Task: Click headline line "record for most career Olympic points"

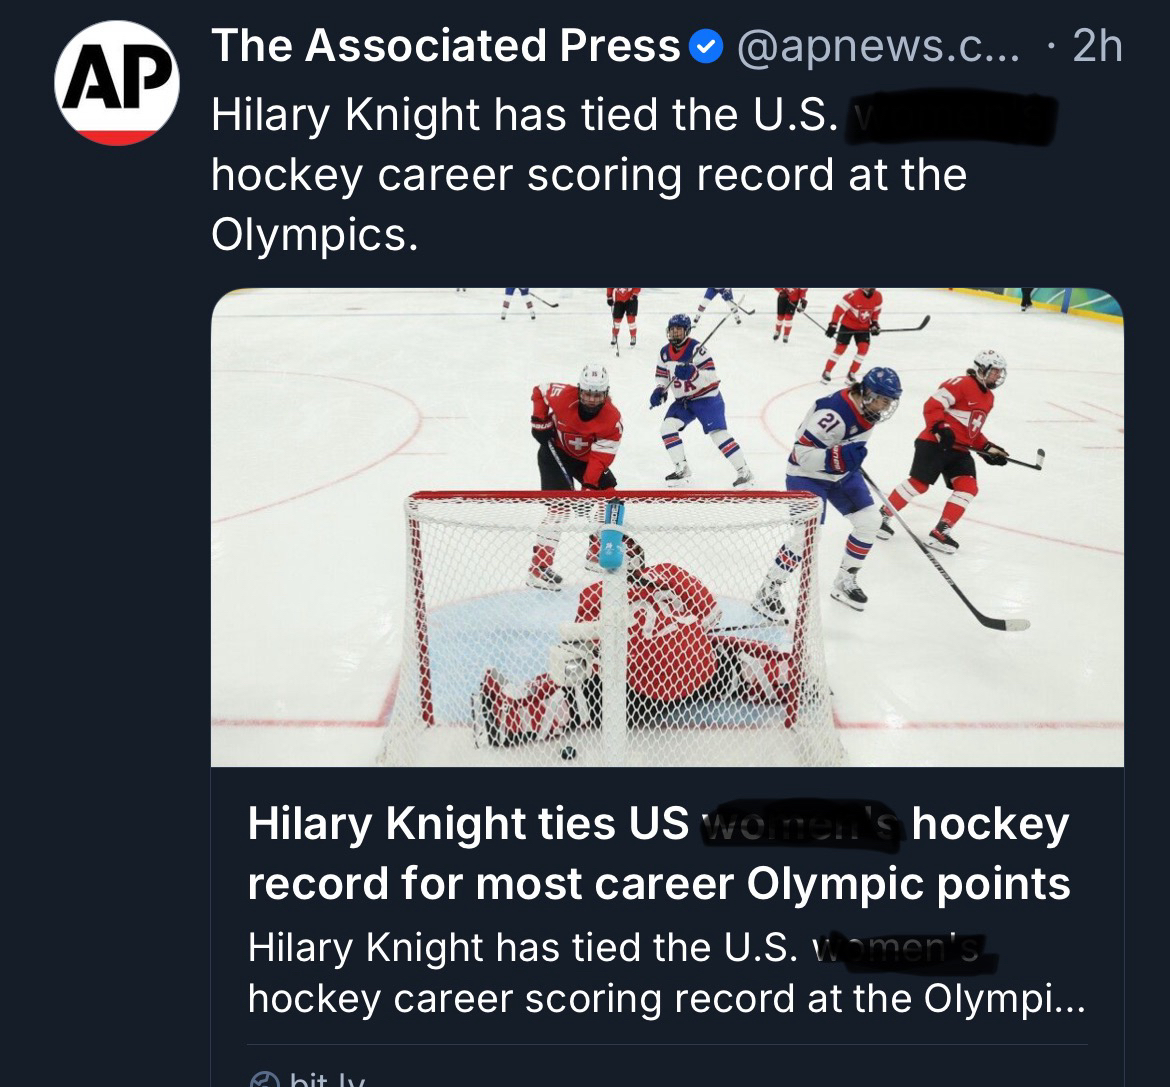Action: (658, 883)
